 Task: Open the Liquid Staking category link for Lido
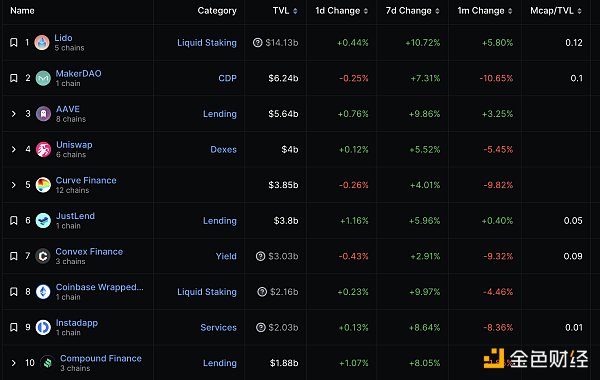207,42
